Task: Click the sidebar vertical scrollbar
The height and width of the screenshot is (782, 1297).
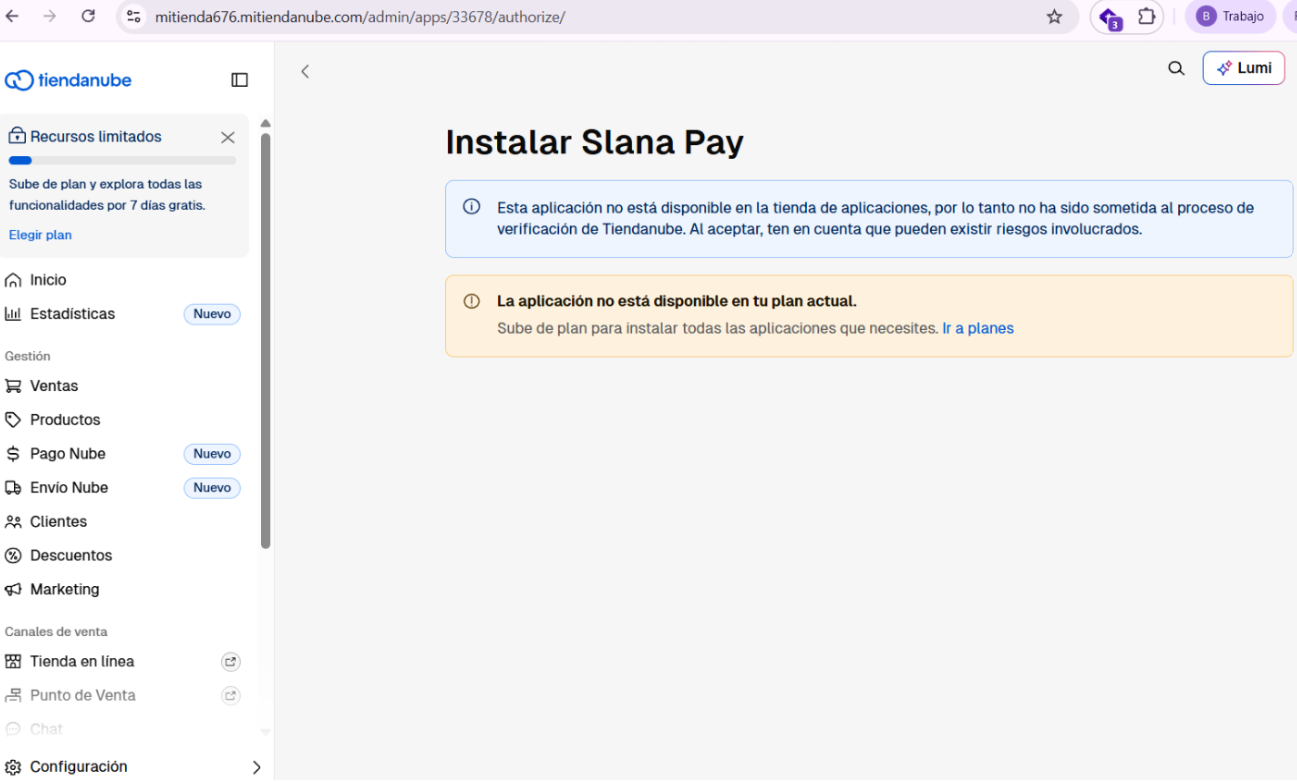Action: coord(265,340)
